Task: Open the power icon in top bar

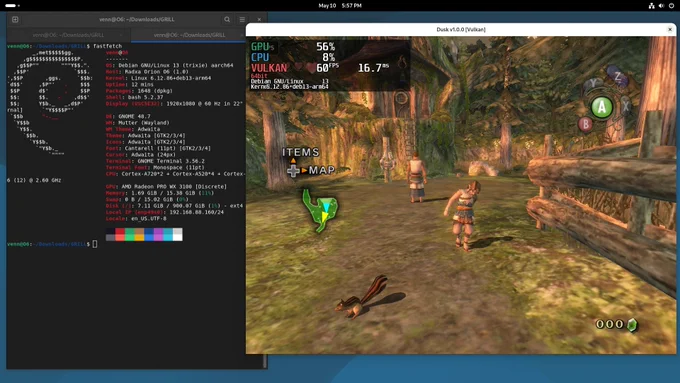Action: pos(671,6)
